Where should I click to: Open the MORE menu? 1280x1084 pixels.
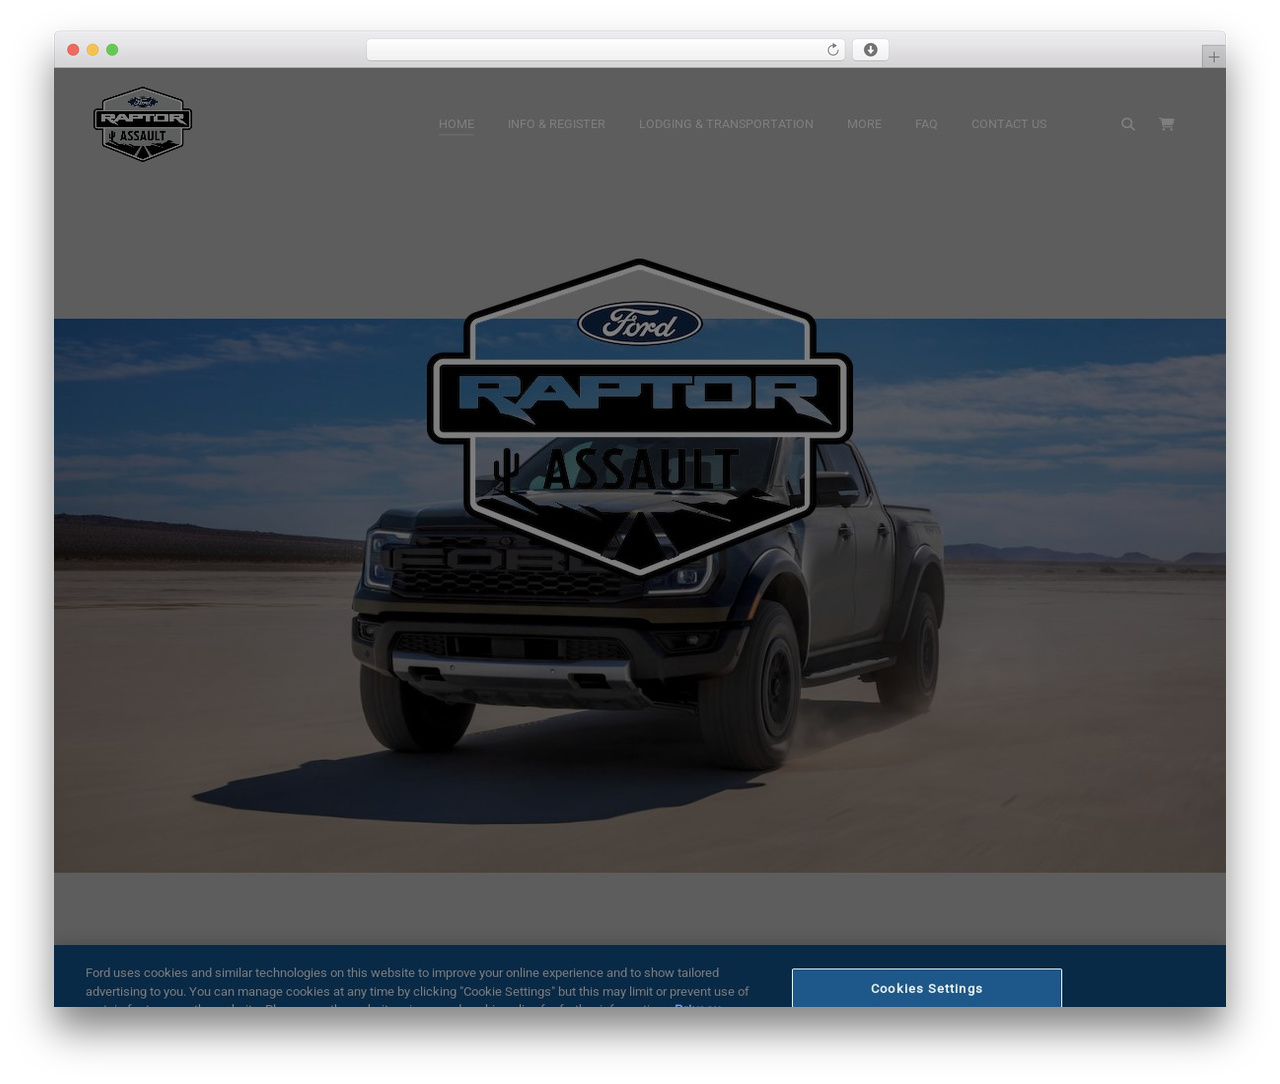pos(864,124)
